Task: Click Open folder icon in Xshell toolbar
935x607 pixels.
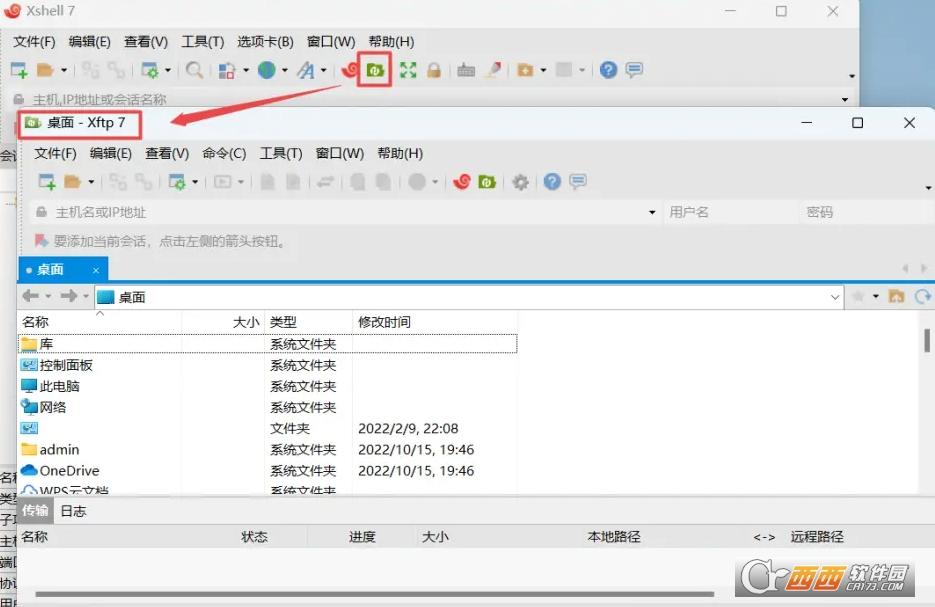Action: tap(45, 70)
